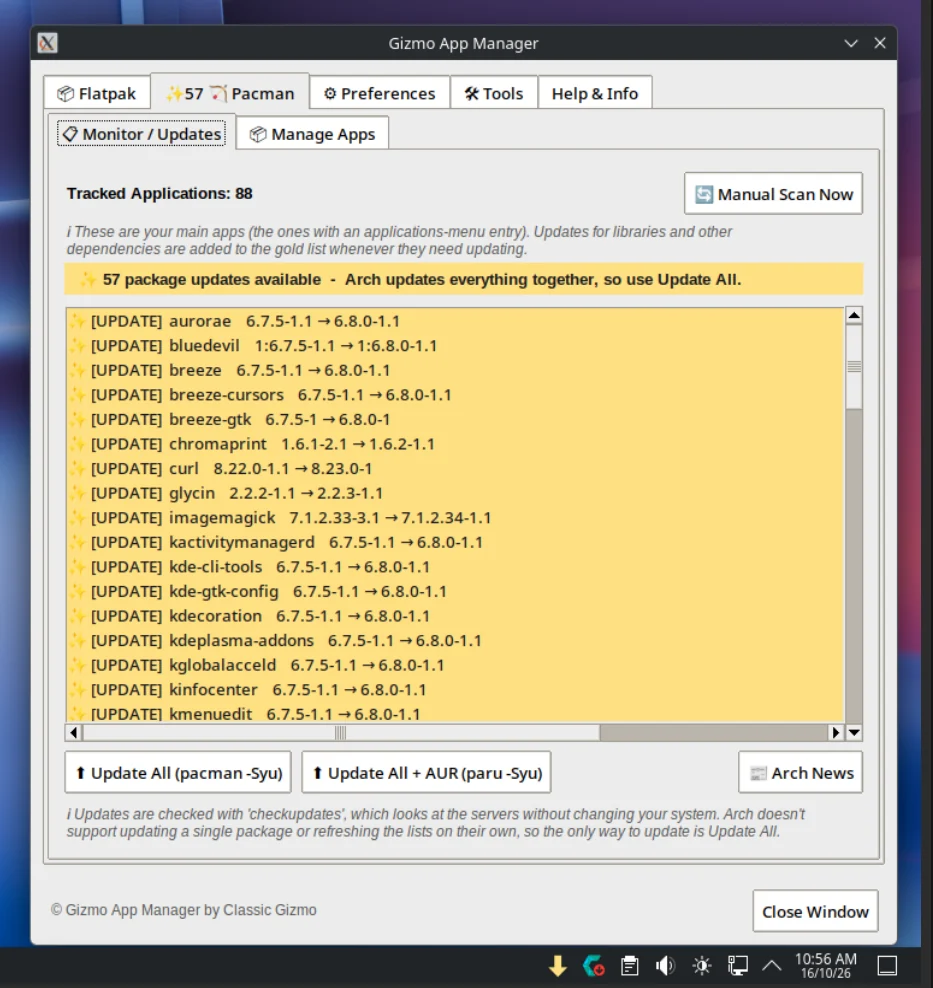Screen dimensions: 933x988
Task: Select the kdeplasma-addons update row
Action: (x=455, y=640)
